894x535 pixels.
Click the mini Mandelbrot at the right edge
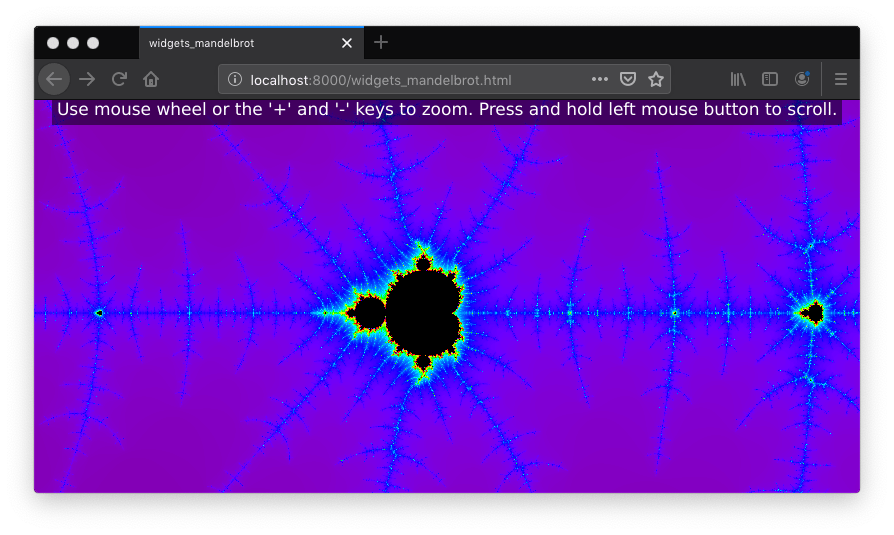[814, 314]
